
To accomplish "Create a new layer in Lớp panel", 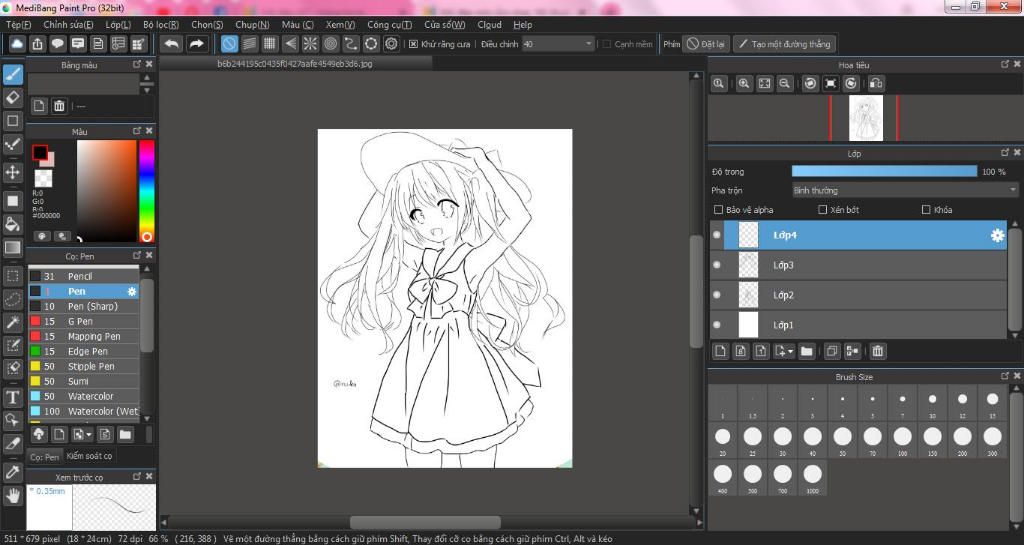I will click(x=720, y=351).
